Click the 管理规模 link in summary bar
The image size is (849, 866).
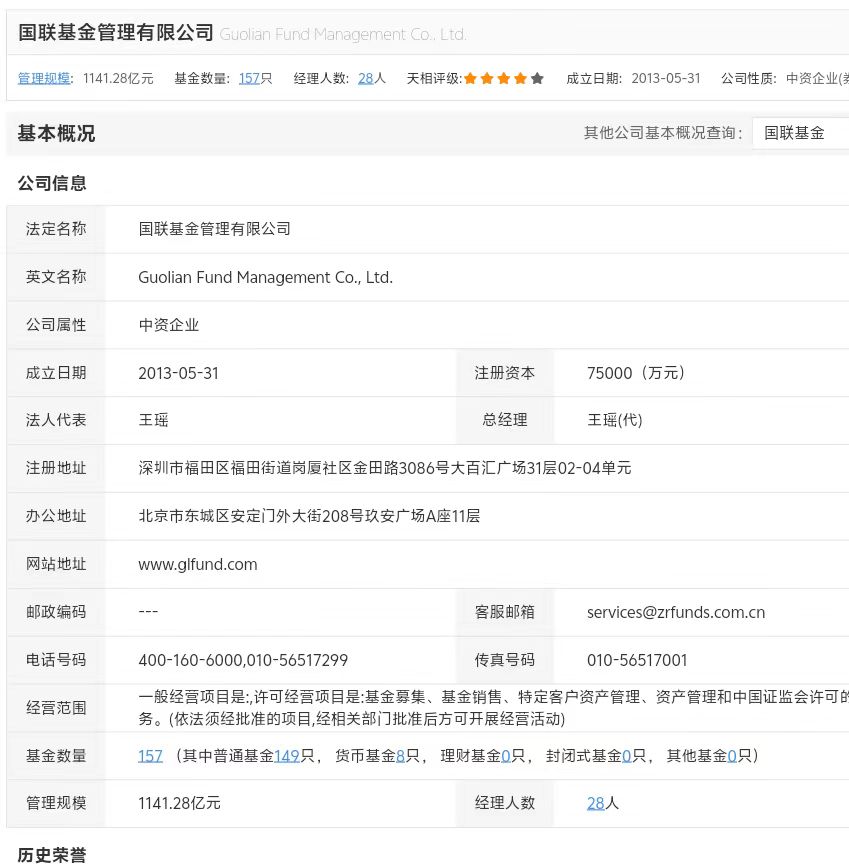44,78
